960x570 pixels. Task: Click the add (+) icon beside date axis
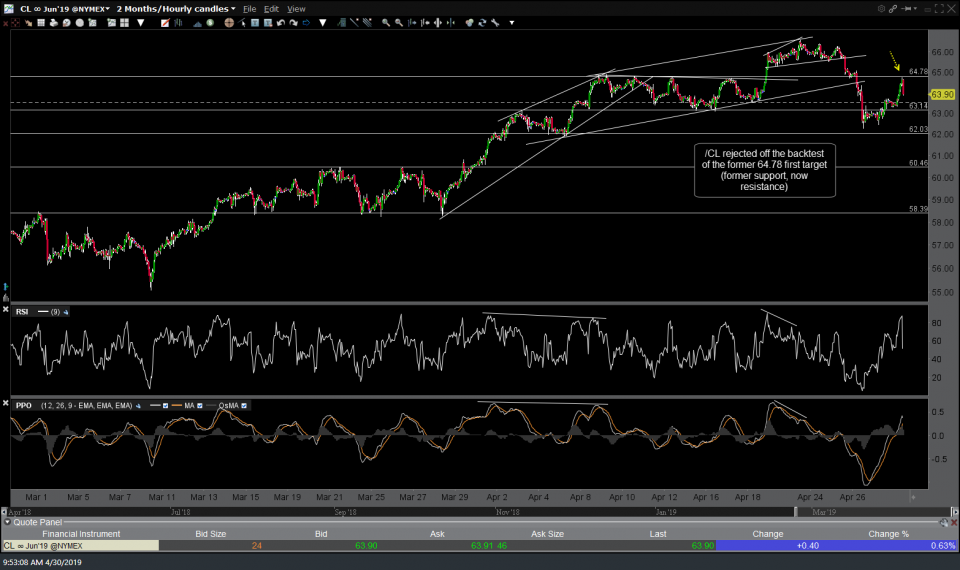click(913, 497)
